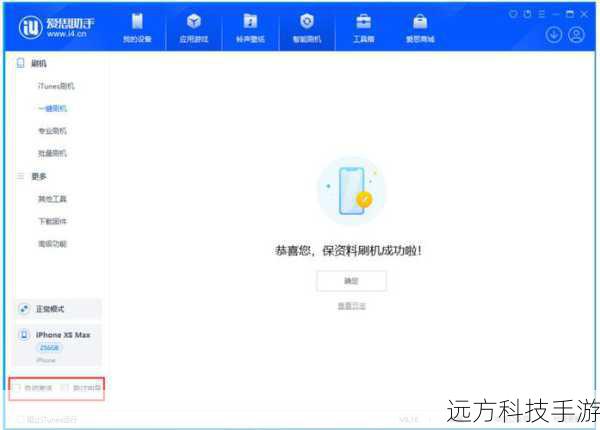Click the 确定 confirm button
Image resolution: width=600 pixels, height=430 pixels.
click(351, 281)
